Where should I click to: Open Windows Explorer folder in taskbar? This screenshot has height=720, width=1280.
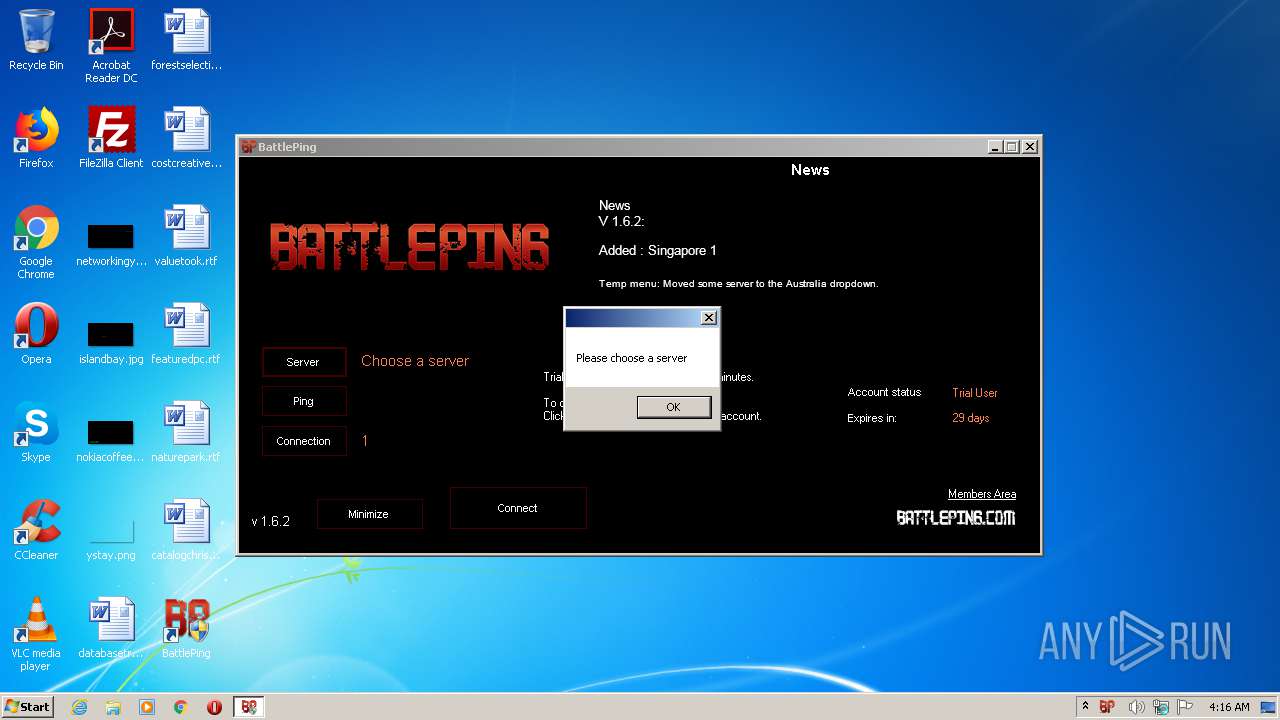[113, 707]
